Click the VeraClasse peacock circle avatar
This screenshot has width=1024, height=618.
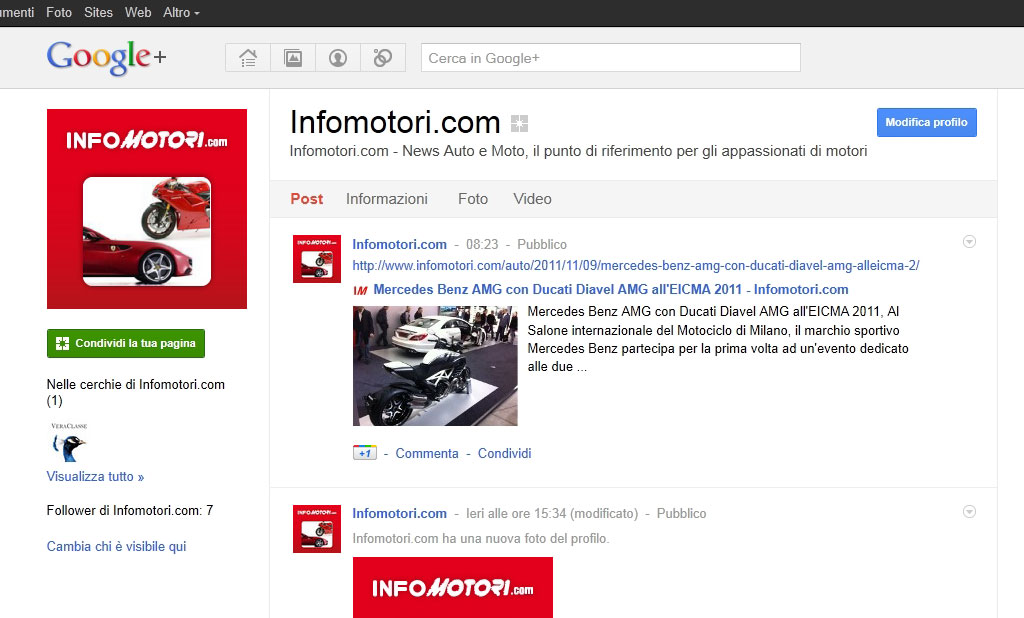click(69, 441)
